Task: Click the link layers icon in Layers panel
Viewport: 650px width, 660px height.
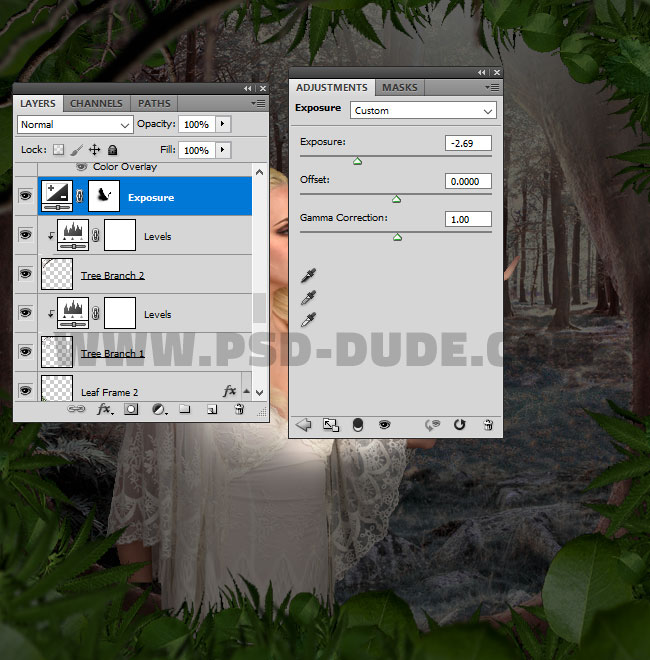Action: pyautogui.click(x=76, y=409)
